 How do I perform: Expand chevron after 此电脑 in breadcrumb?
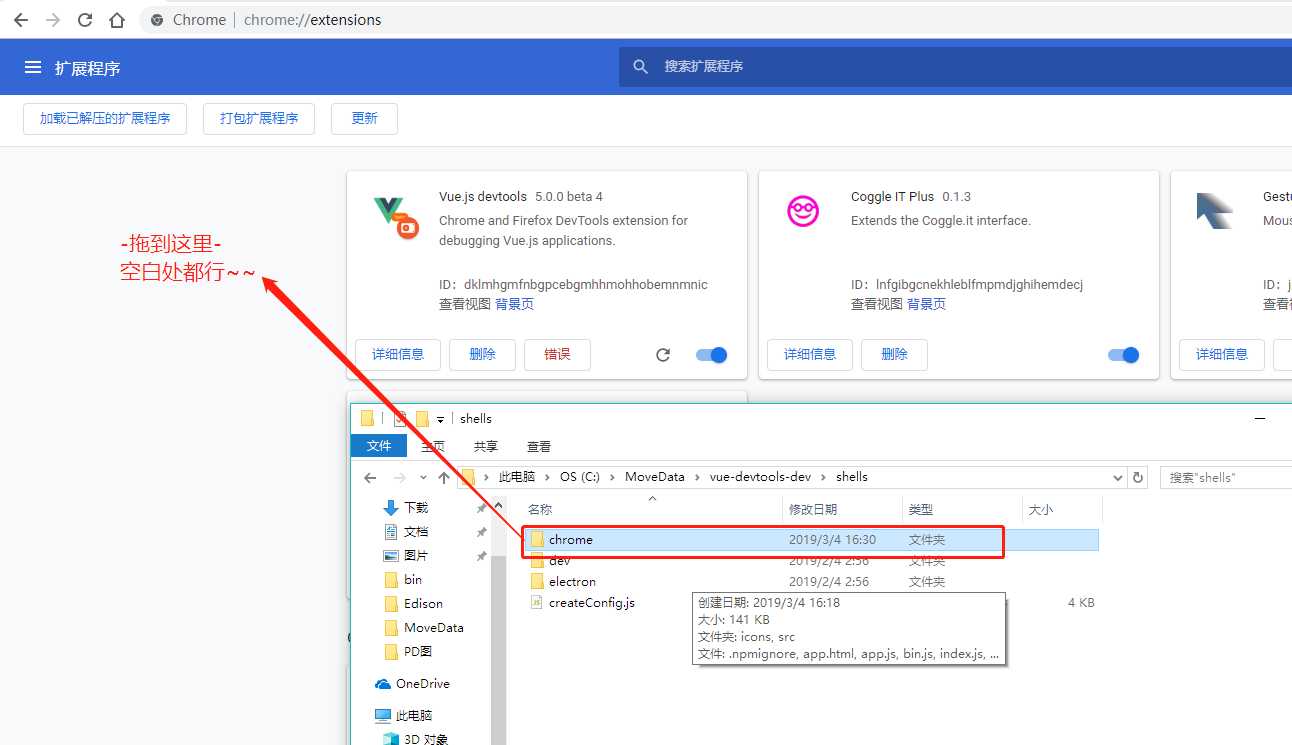(548, 477)
